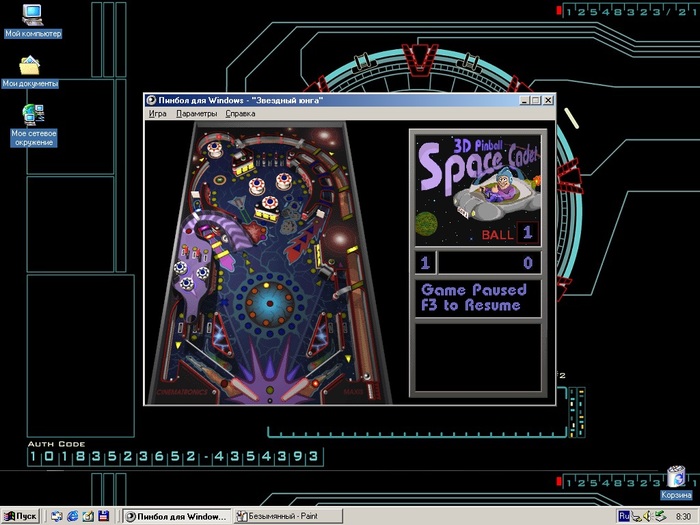700x525 pixels.
Task: Open the Параметры menu
Action: tap(196, 114)
